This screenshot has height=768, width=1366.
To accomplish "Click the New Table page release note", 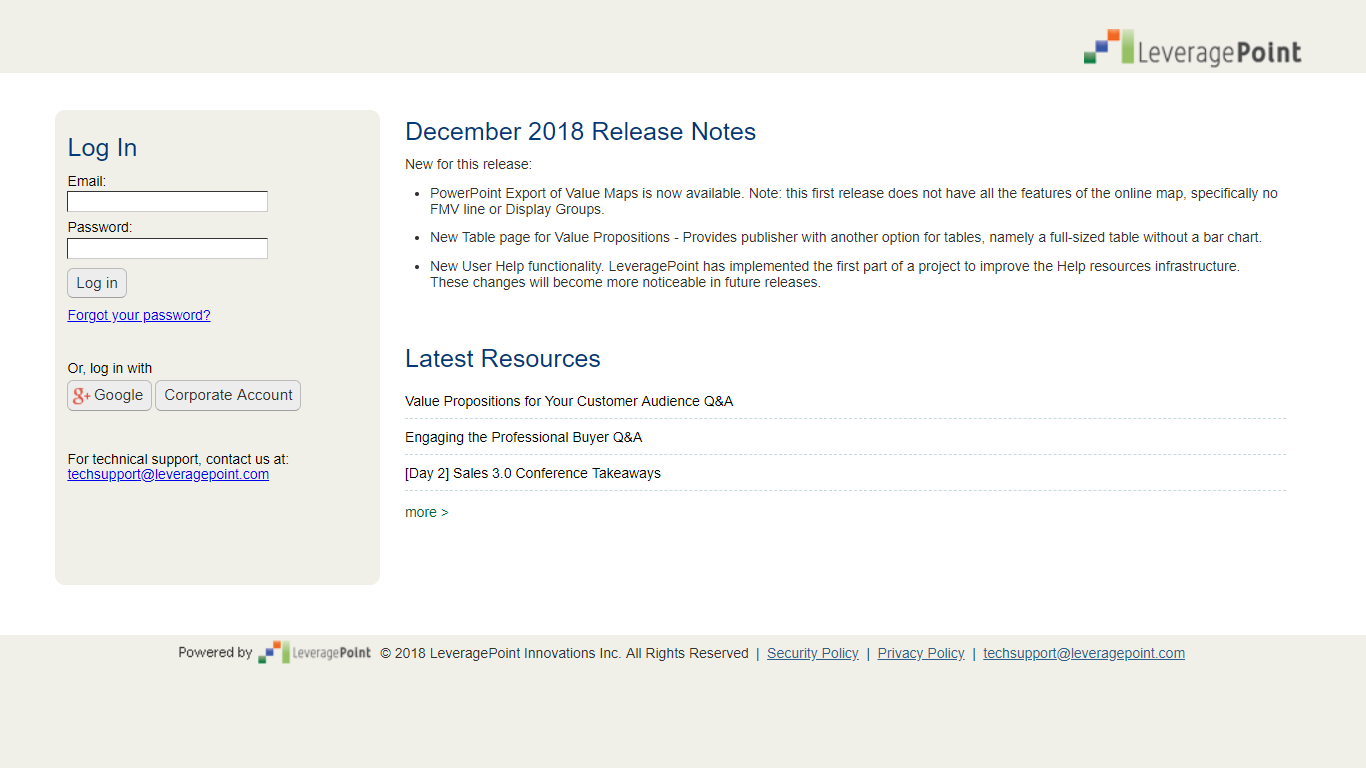I will (x=846, y=238).
